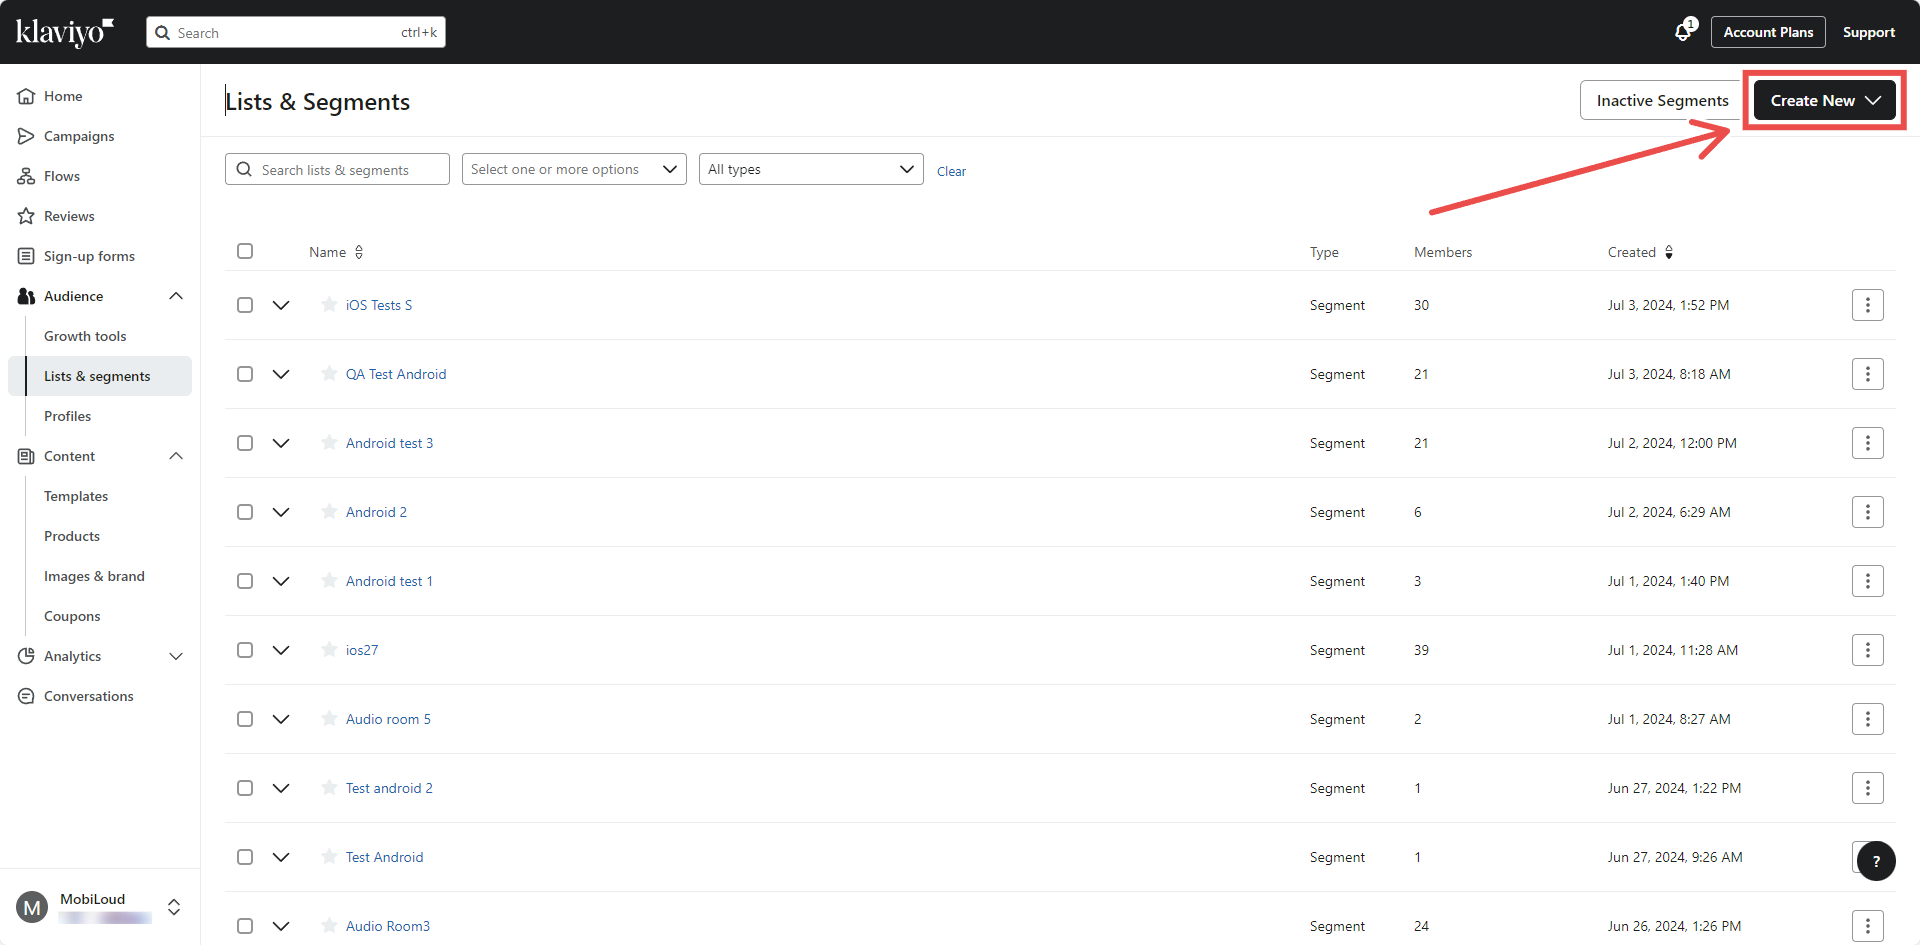Star the iOS Tests S segment
The height and width of the screenshot is (945, 1920).
[x=329, y=304]
